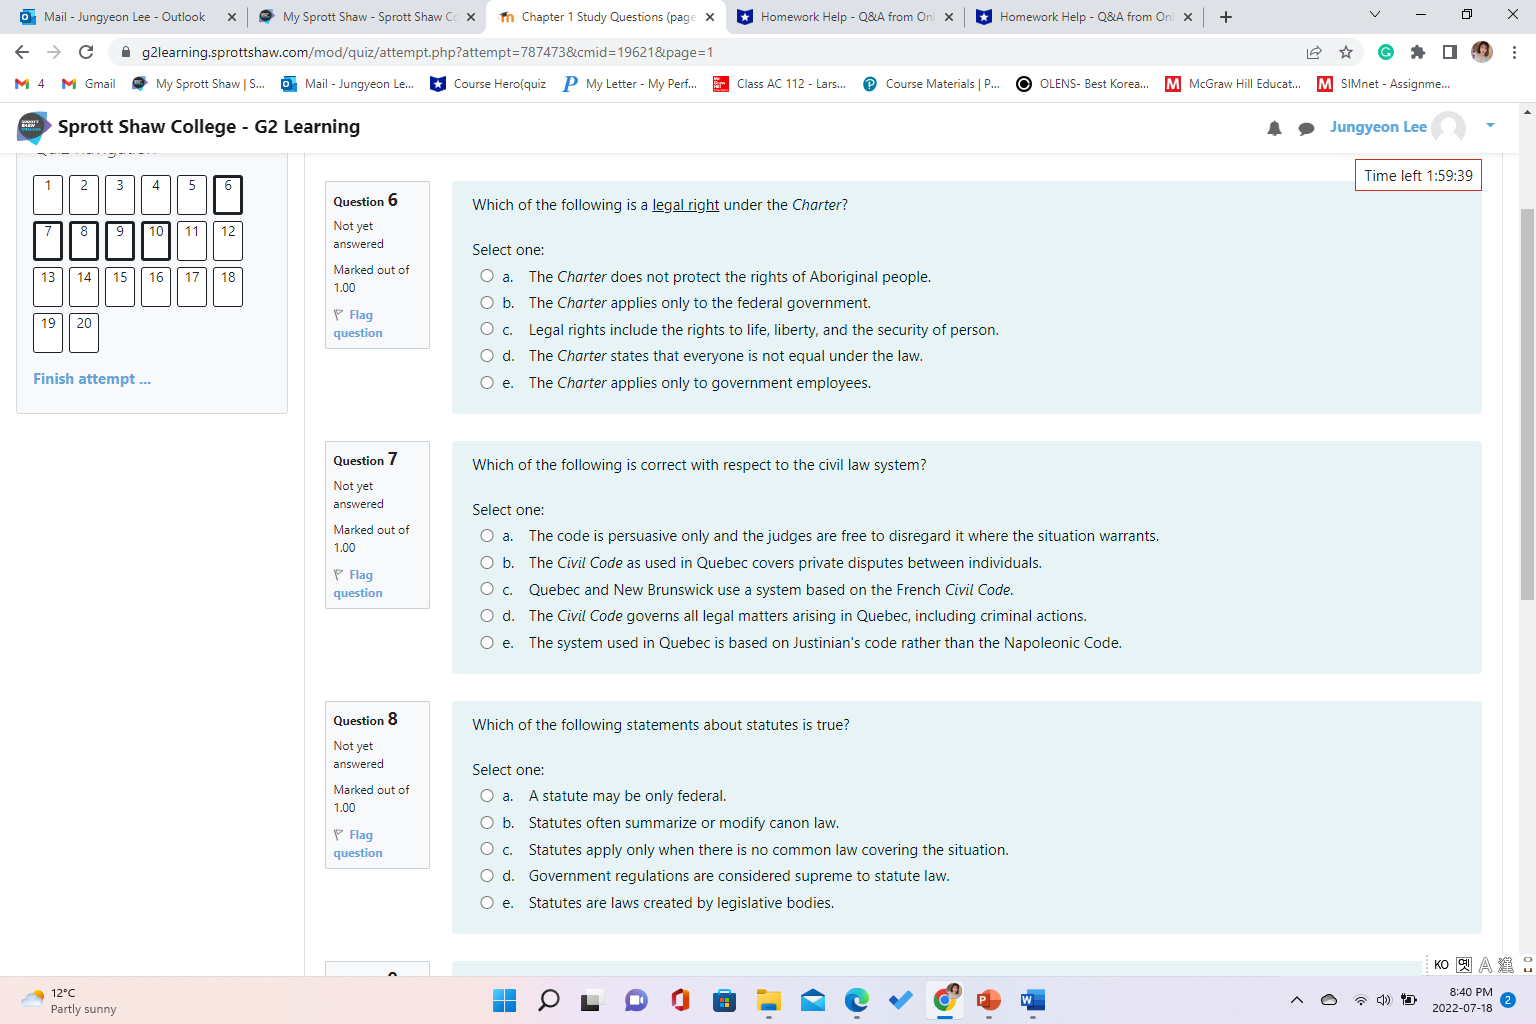Screen dimensions: 1536x1024
Task: Jump to question 12 in quiz navigation
Action: click(x=228, y=240)
